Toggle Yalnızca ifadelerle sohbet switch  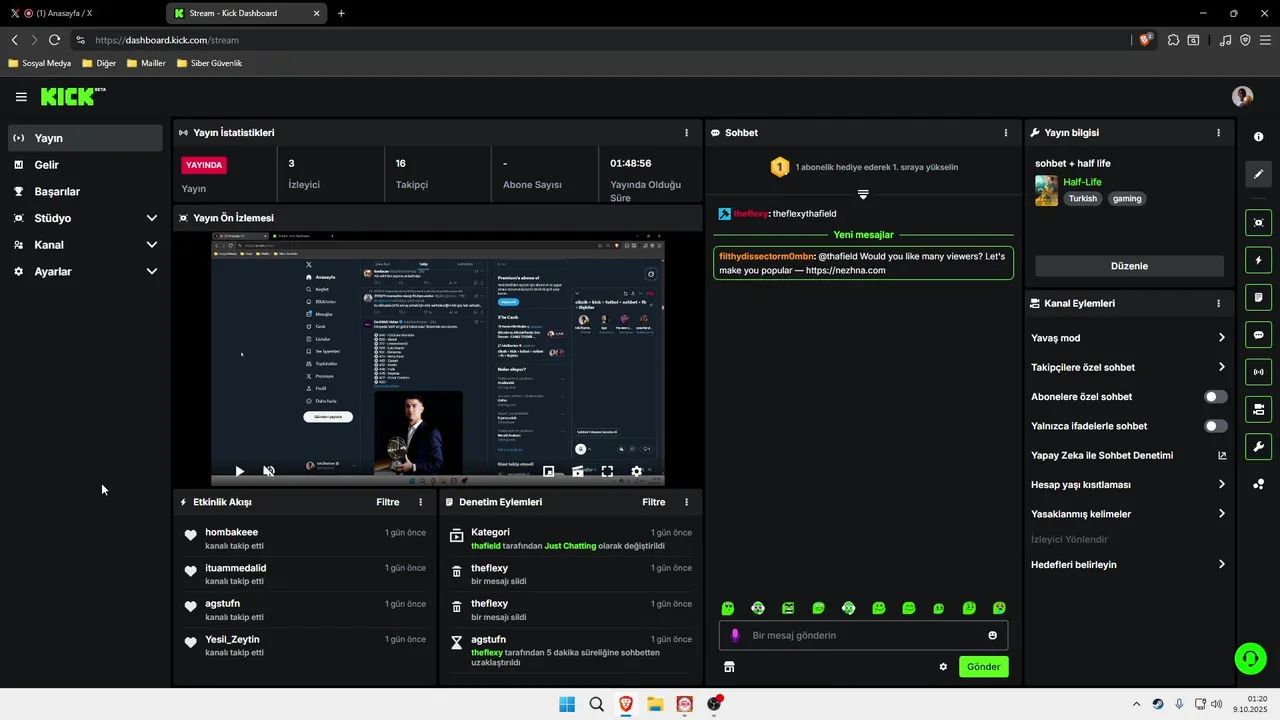click(x=1215, y=426)
